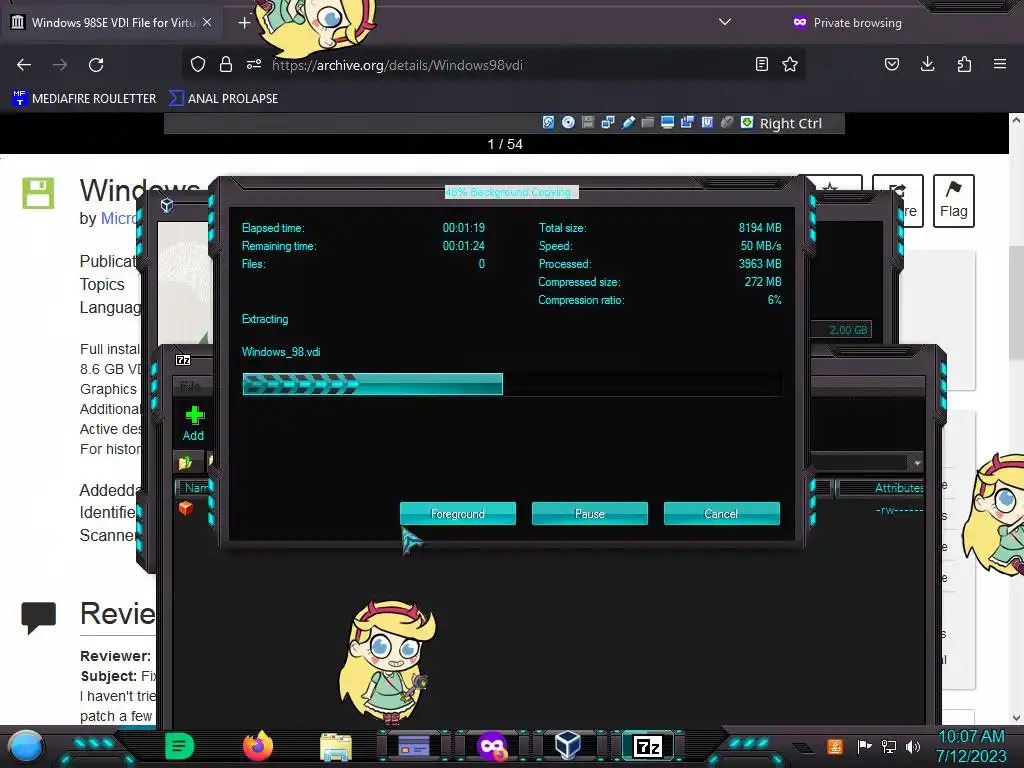Screen dimensions: 1024x768
Task: Open the extensions menu
Action: click(964, 64)
